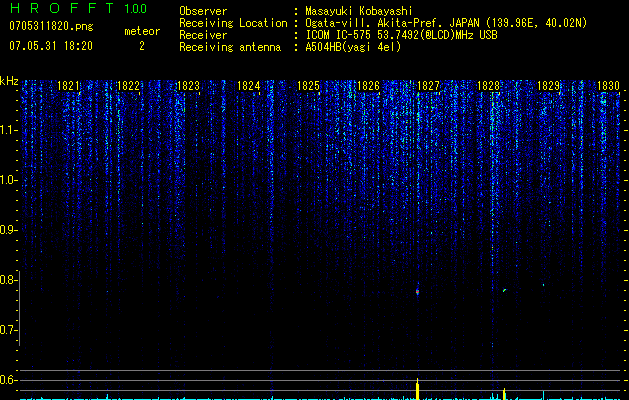Click the 1829 time marker
This screenshot has width=629, height=400.
pos(548,86)
